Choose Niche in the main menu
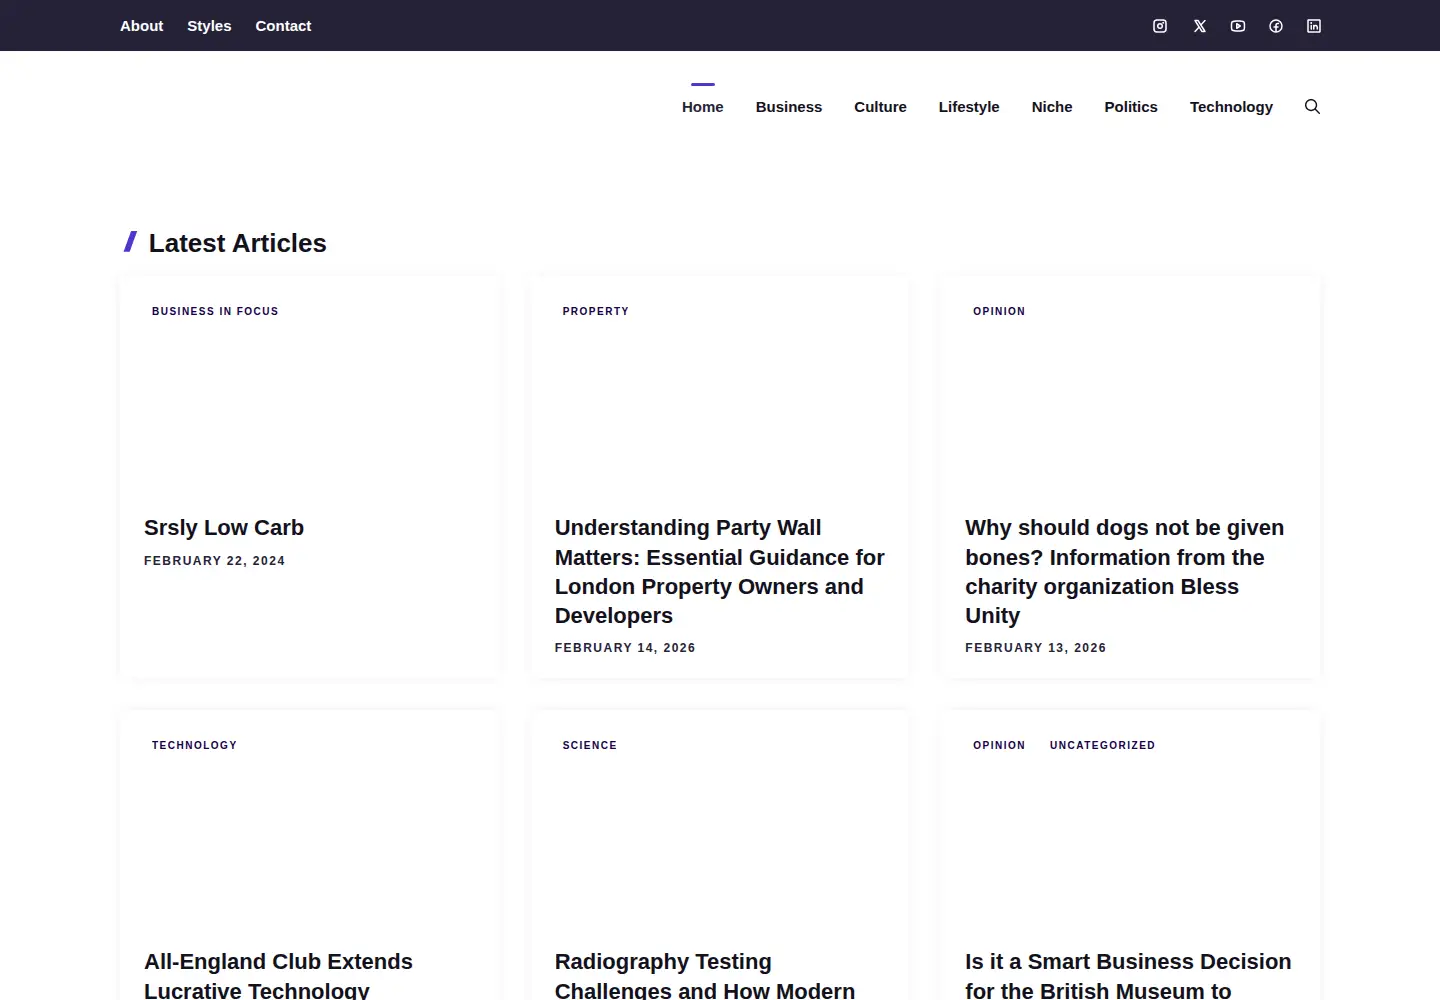Image resolution: width=1440 pixels, height=1000 pixels. pos(1052,107)
